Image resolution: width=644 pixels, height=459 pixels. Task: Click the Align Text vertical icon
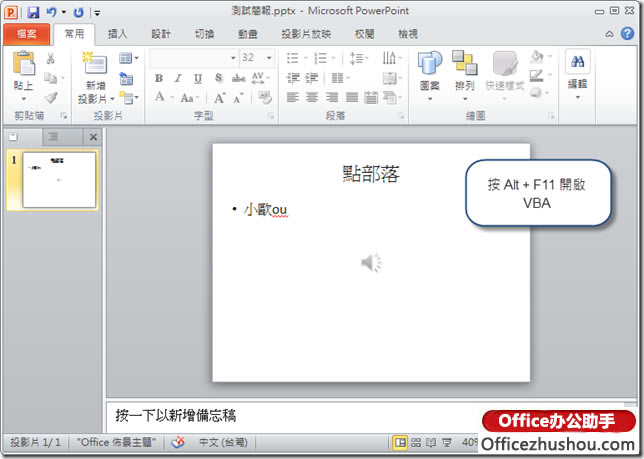[391, 78]
